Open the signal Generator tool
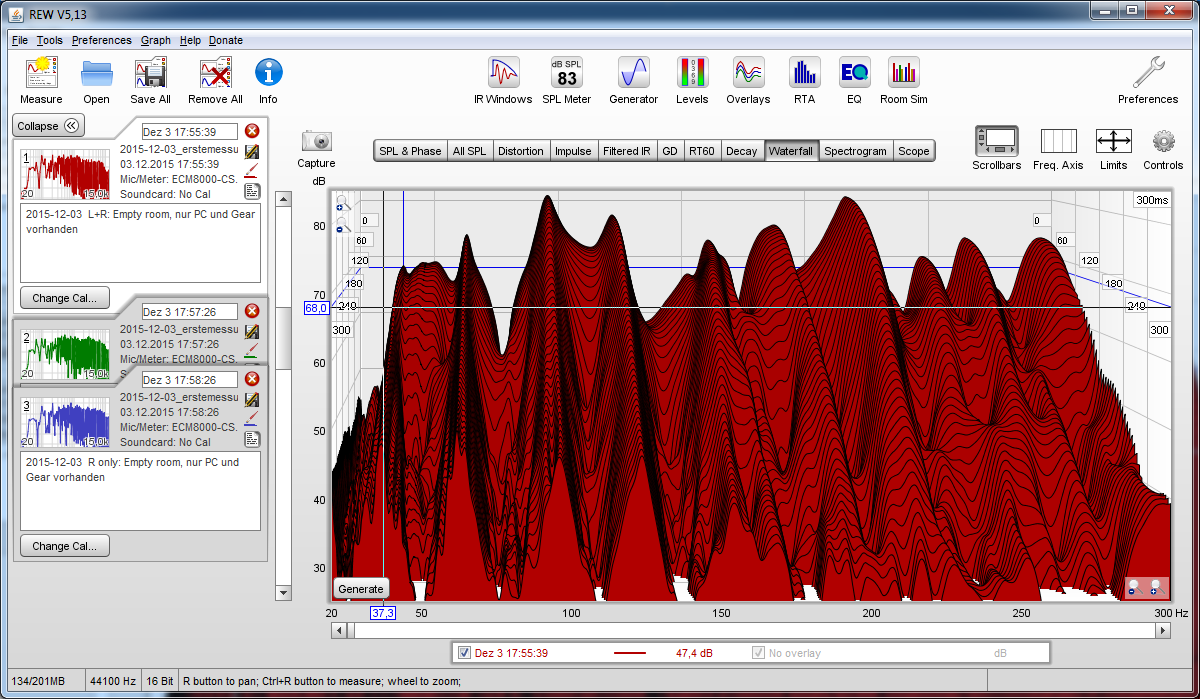Image resolution: width=1200 pixels, height=699 pixels. coord(634,73)
